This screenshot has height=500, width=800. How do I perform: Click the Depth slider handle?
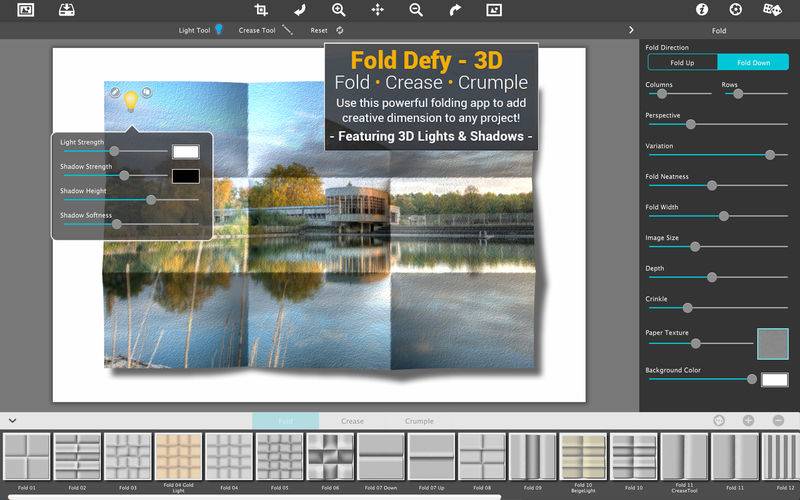click(x=712, y=278)
